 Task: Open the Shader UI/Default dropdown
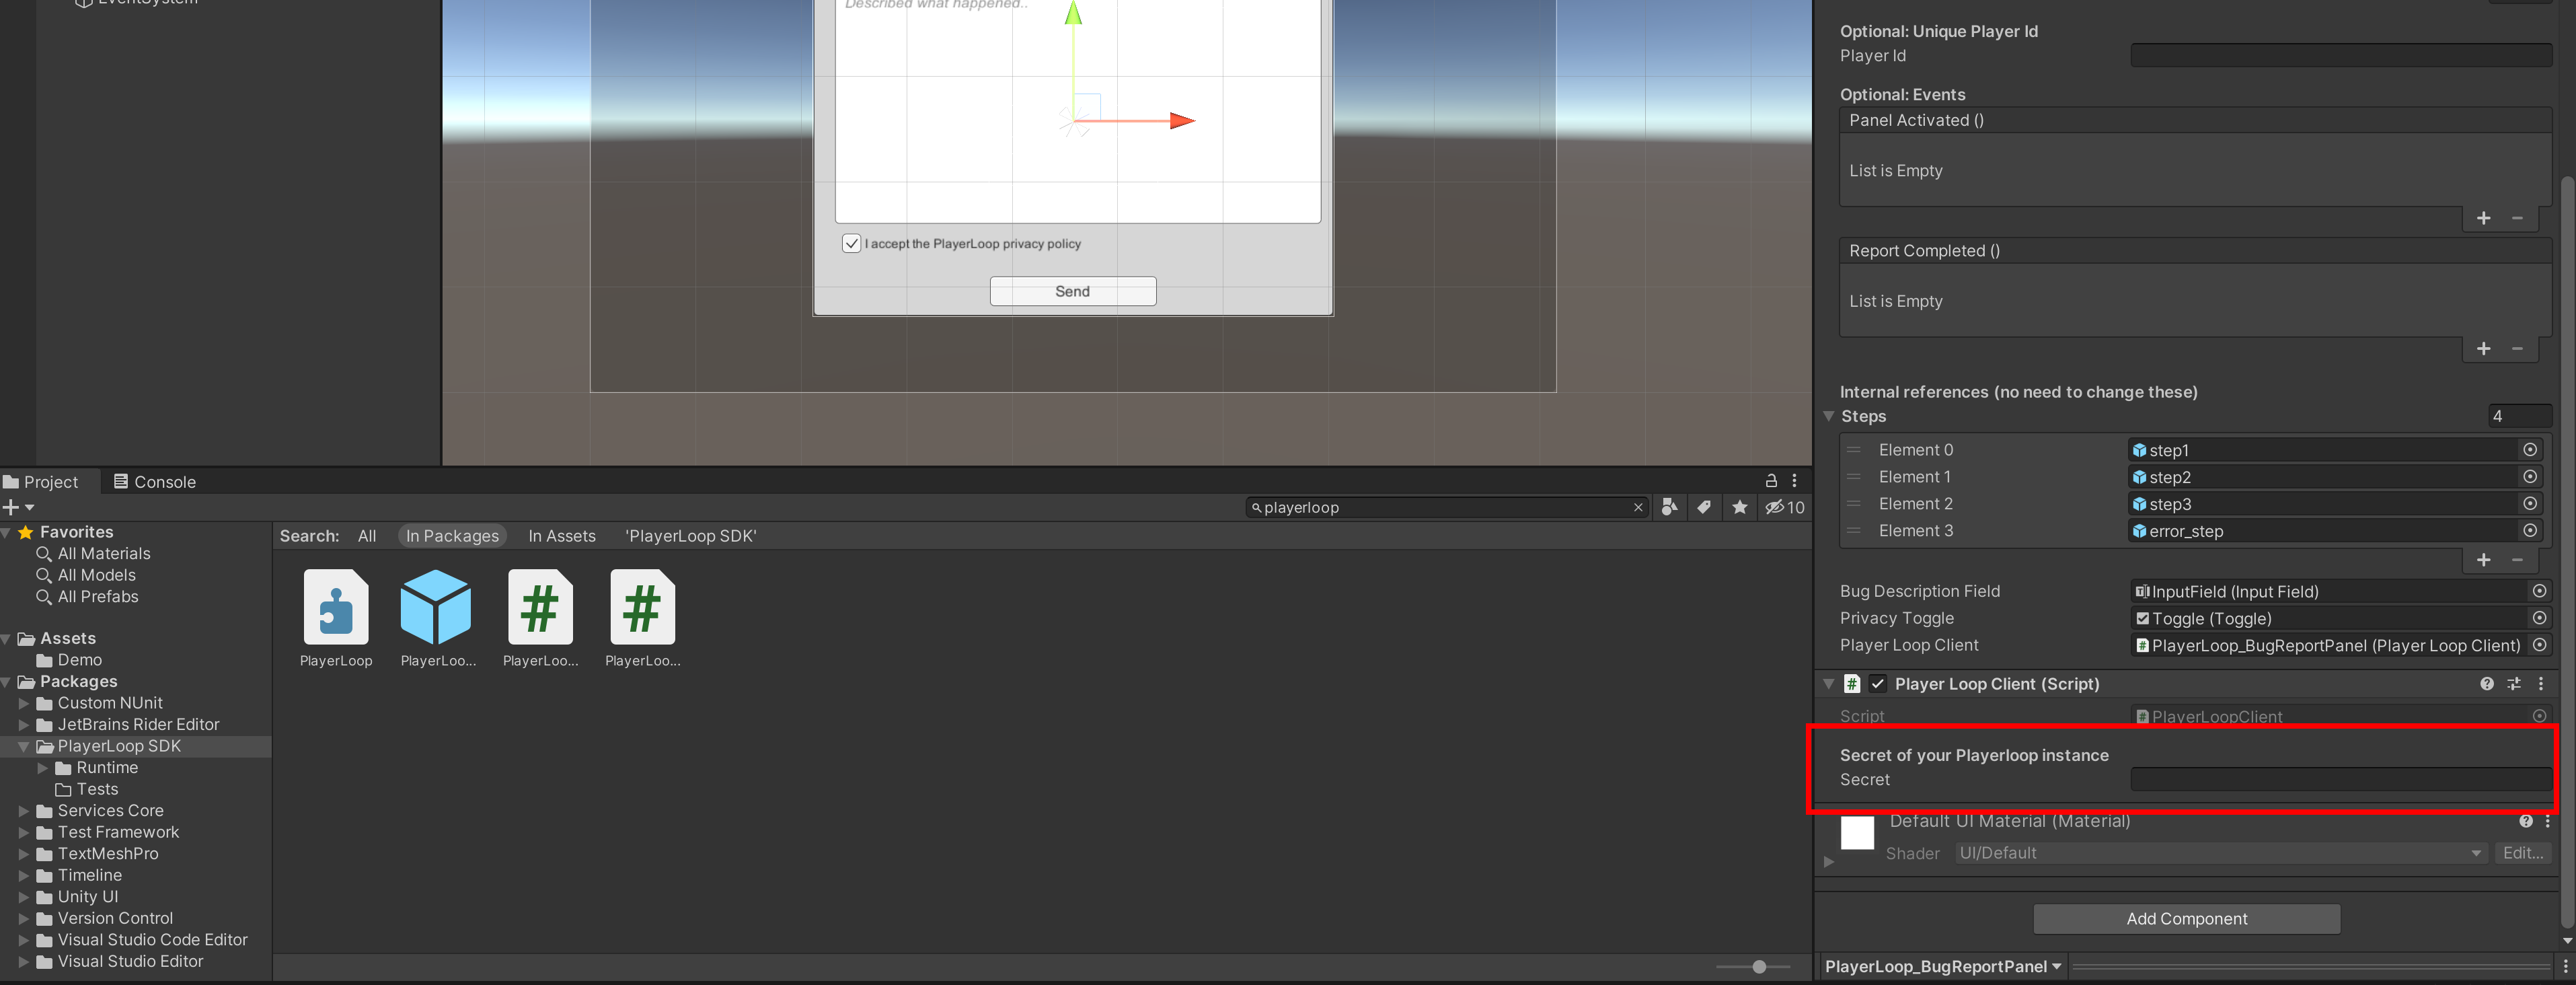tap(2220, 853)
